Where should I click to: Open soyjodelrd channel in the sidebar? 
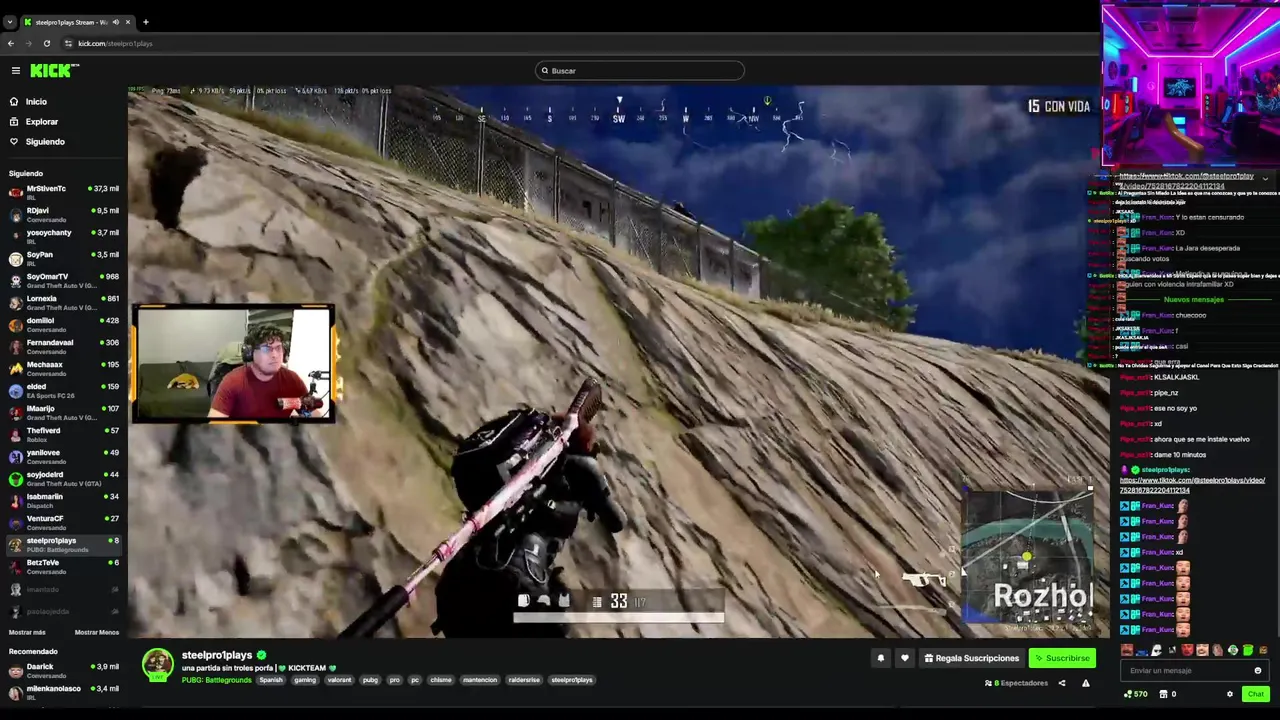pyautogui.click(x=64, y=478)
